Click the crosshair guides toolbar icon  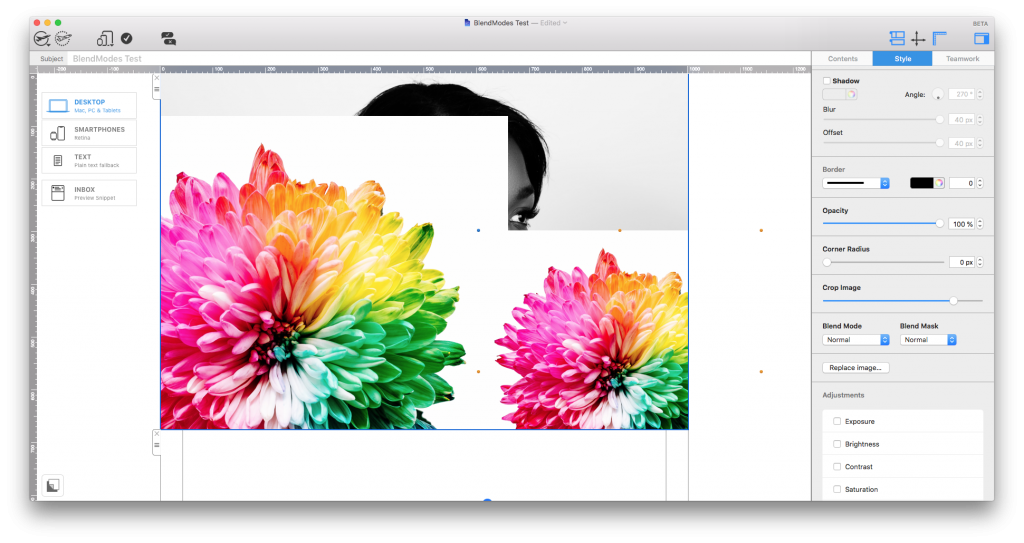[x=918, y=39]
